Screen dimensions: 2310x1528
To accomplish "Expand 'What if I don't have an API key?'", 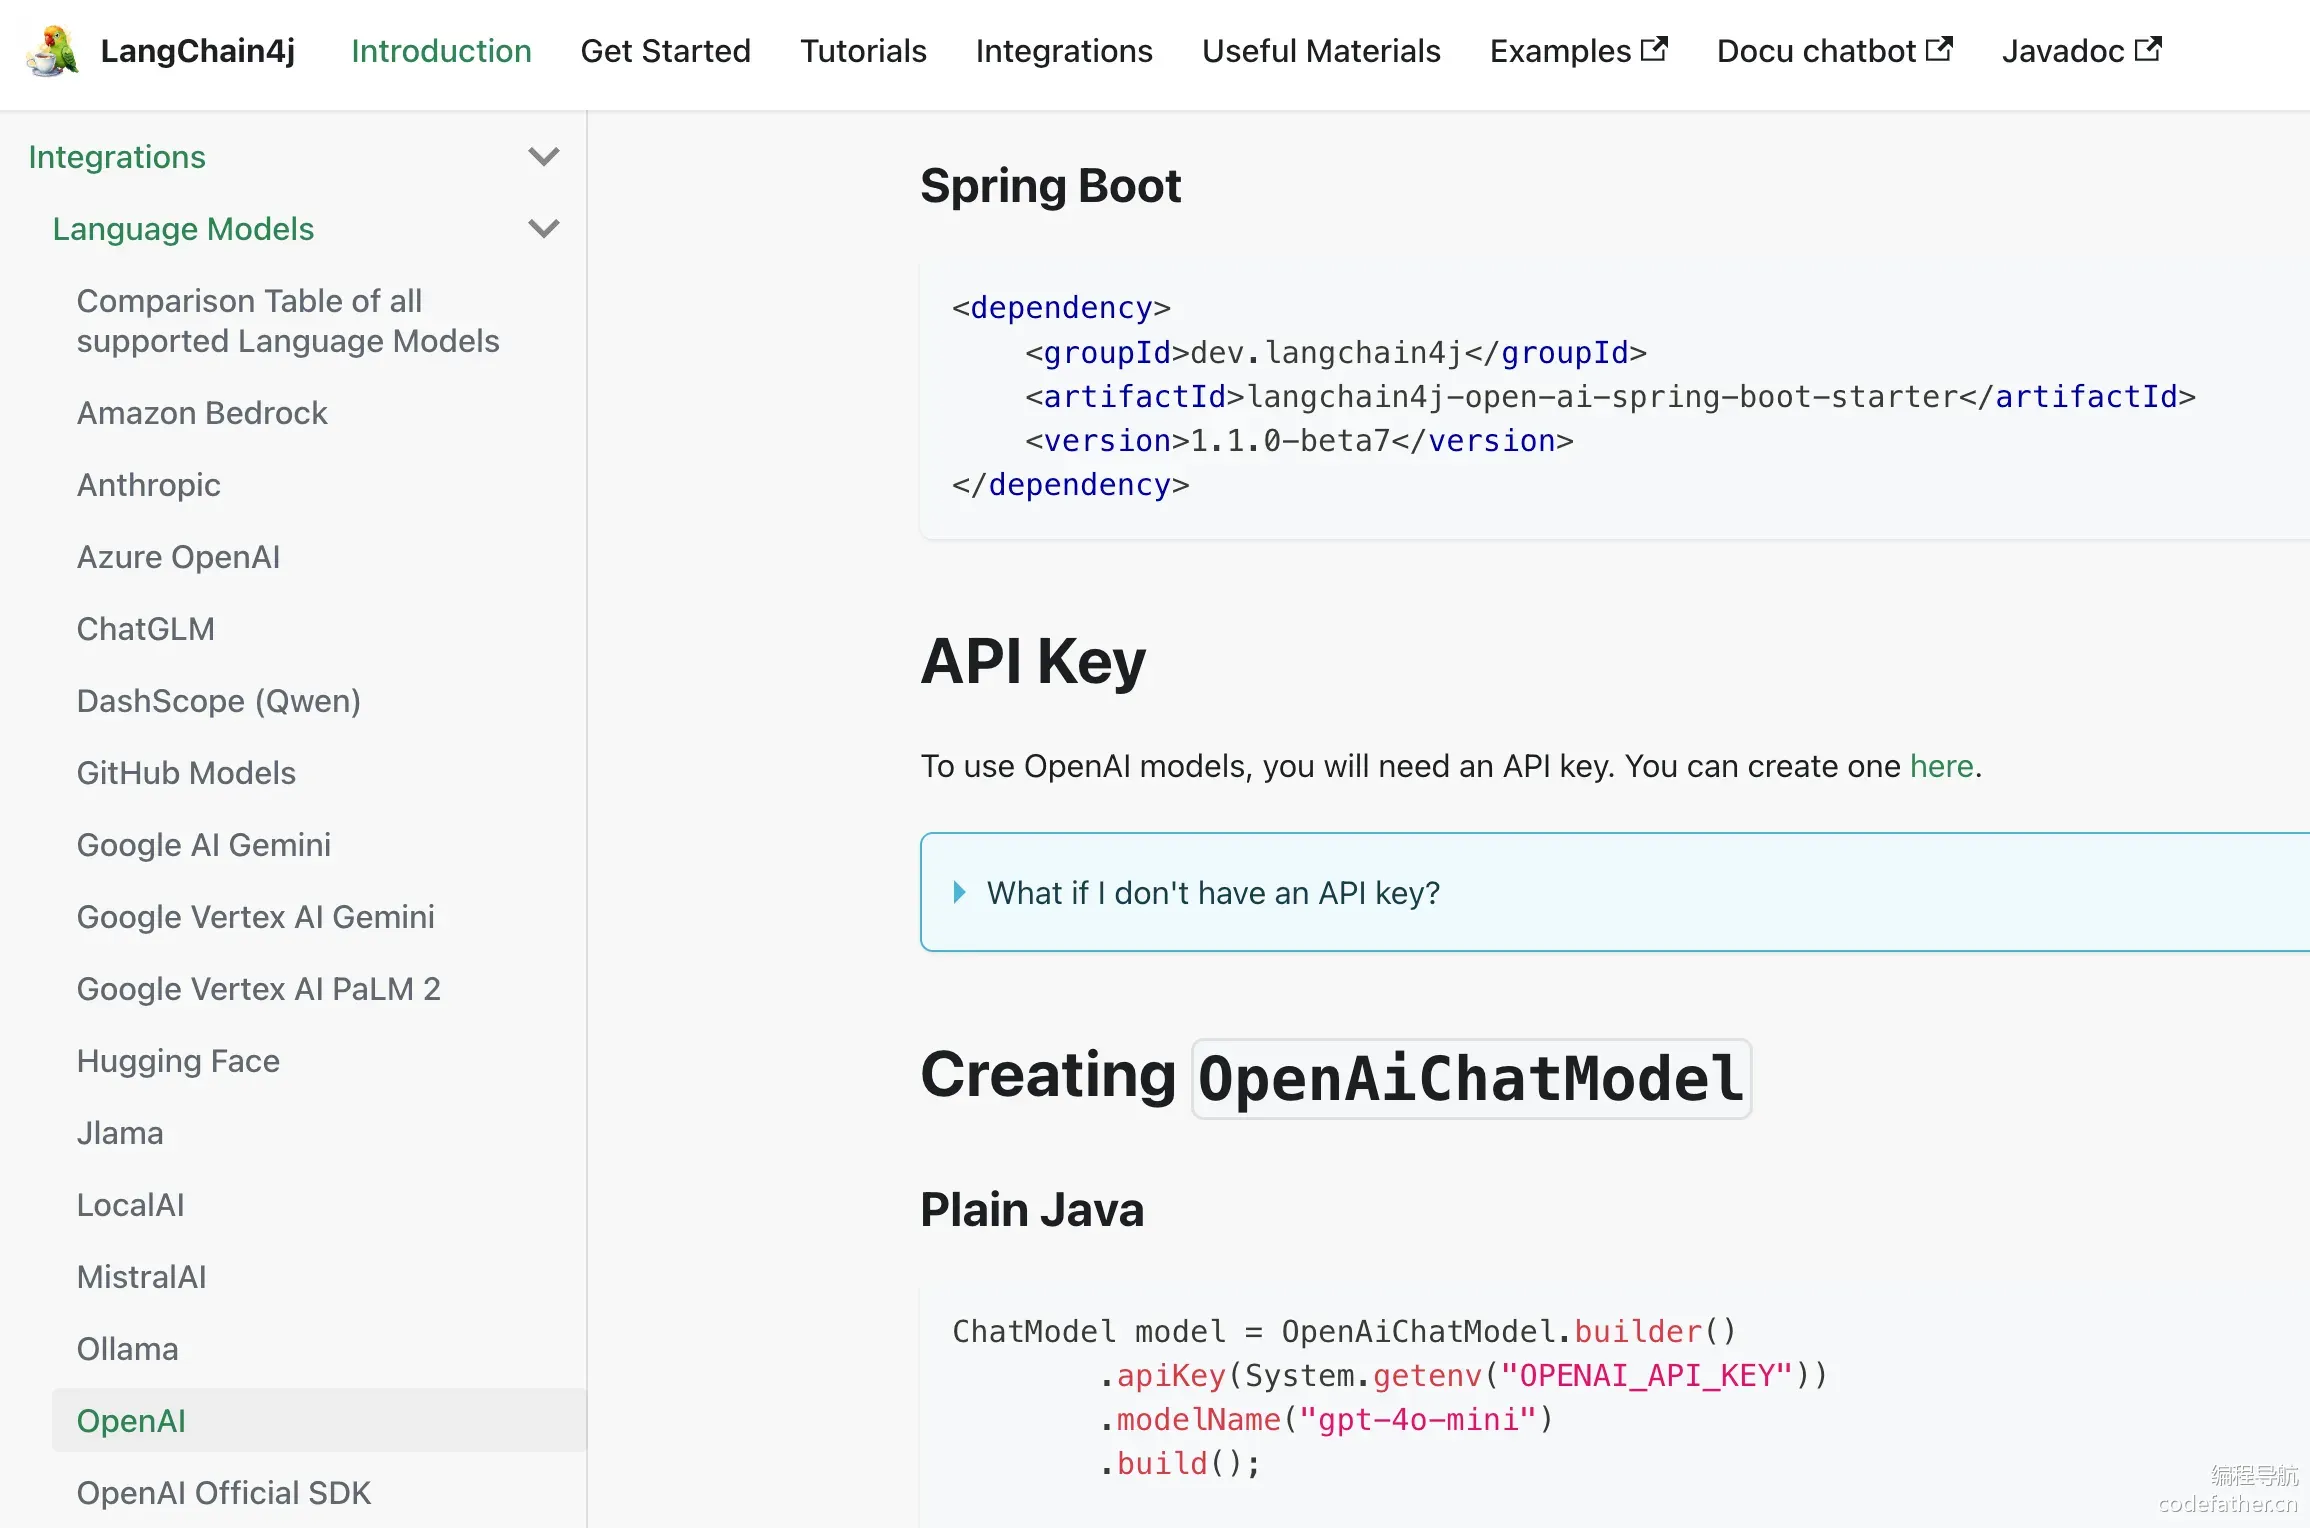I will point(1213,892).
